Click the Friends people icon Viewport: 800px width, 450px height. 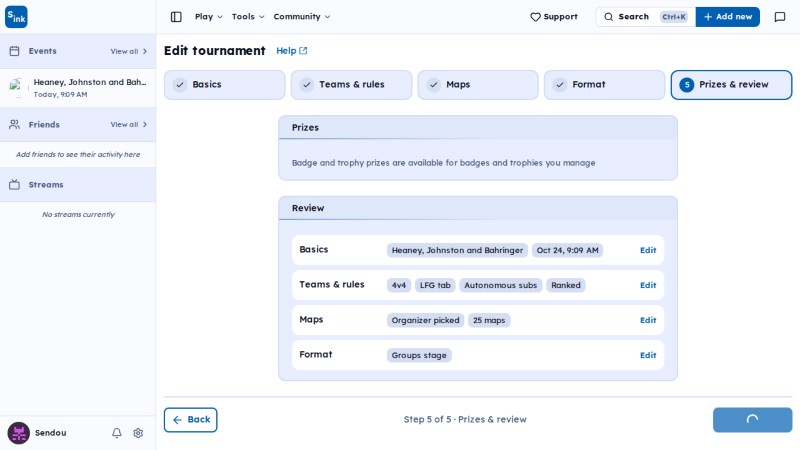pos(14,124)
